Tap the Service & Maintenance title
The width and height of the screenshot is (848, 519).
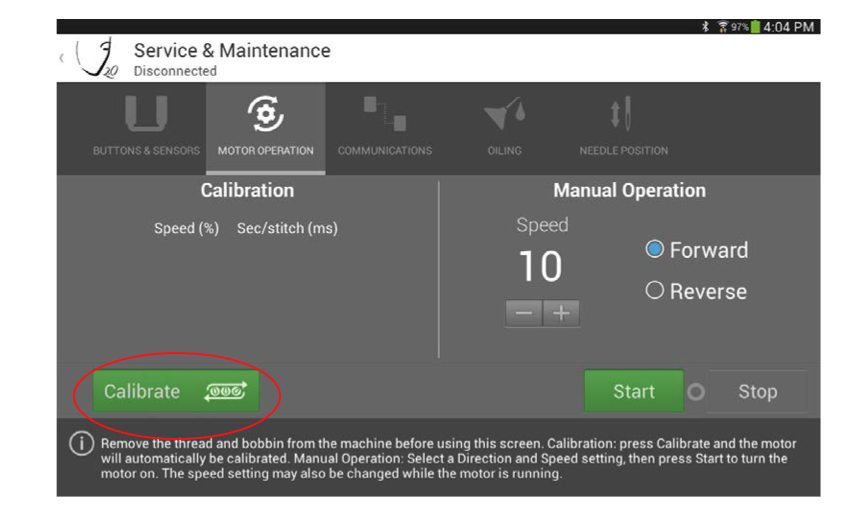click(x=232, y=50)
